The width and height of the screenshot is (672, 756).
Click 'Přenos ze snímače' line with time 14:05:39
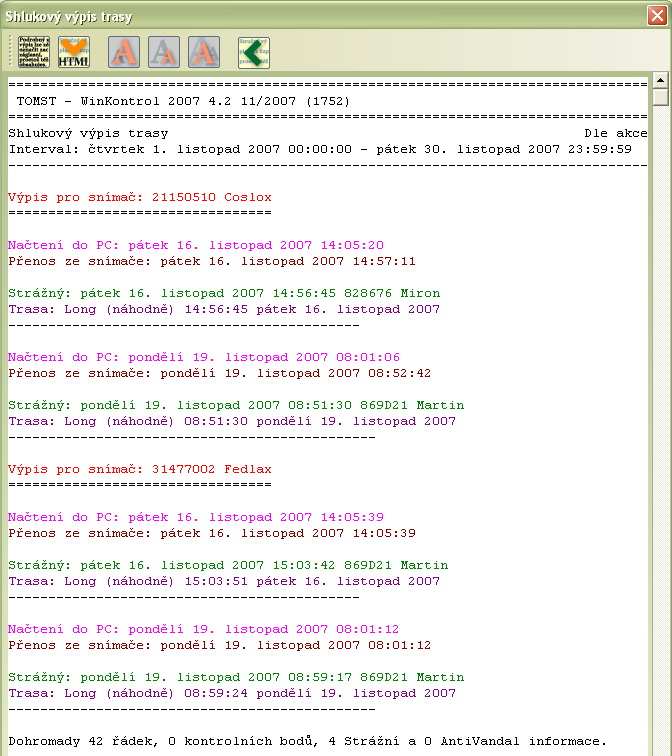coord(212,533)
